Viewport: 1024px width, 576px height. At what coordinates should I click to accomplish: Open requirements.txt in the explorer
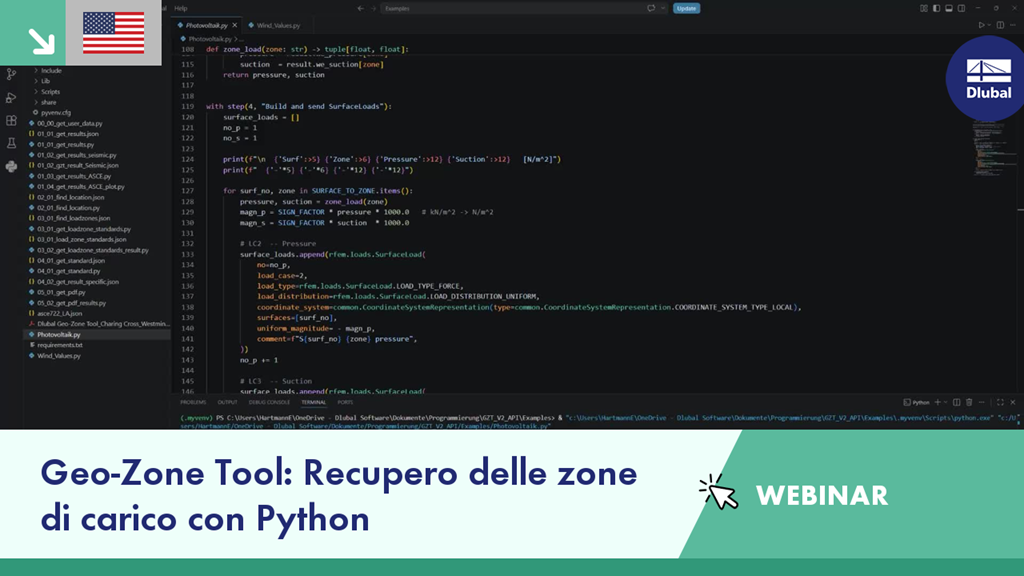[59, 345]
